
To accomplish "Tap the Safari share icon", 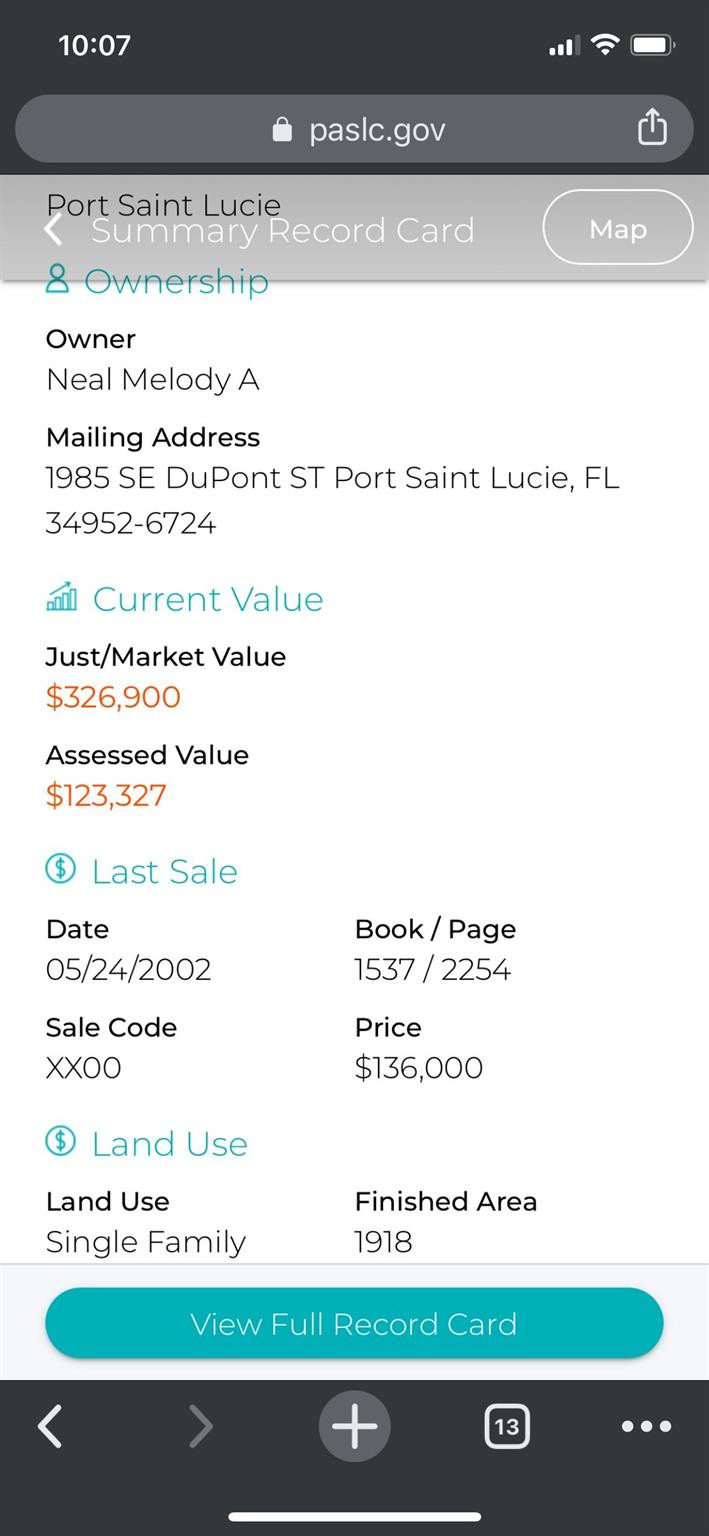I will coord(653,128).
